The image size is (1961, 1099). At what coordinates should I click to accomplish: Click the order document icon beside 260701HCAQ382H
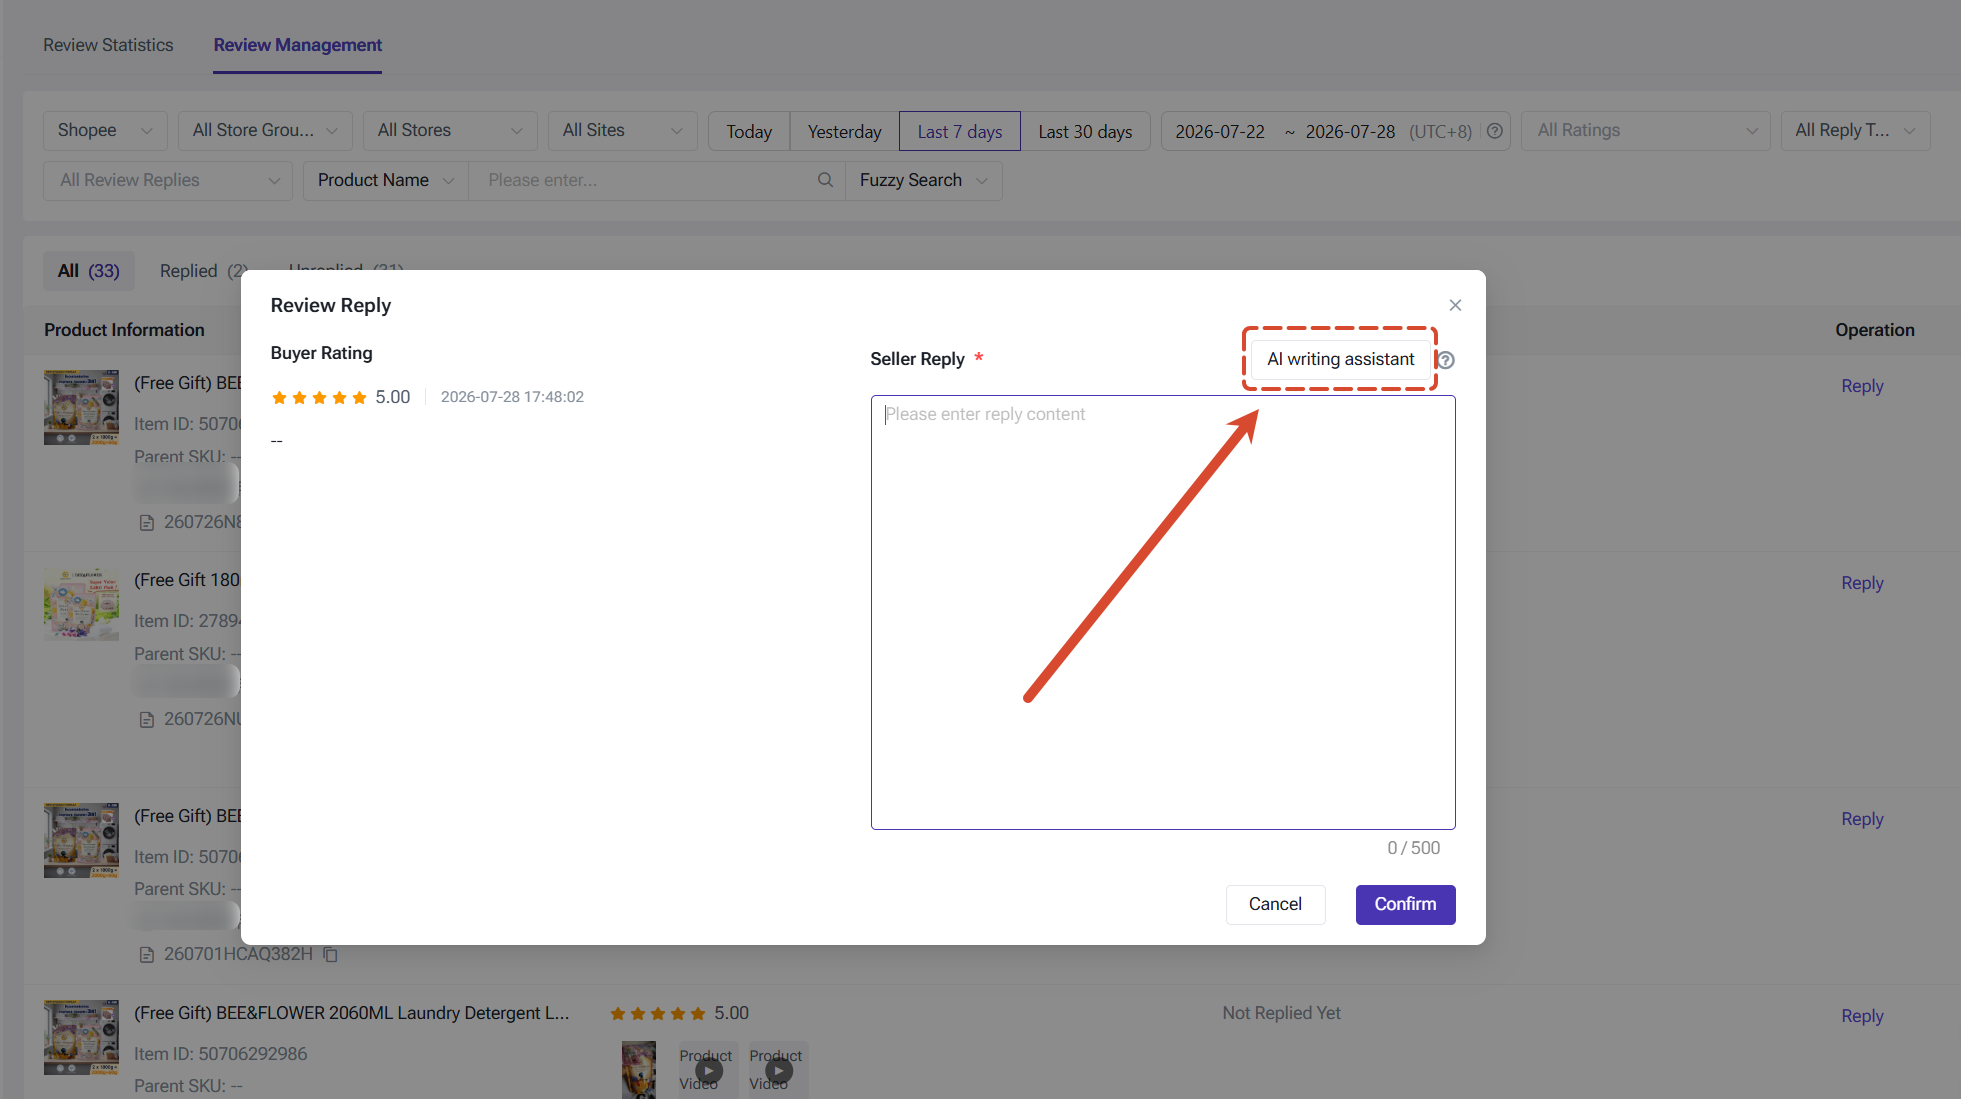point(147,955)
